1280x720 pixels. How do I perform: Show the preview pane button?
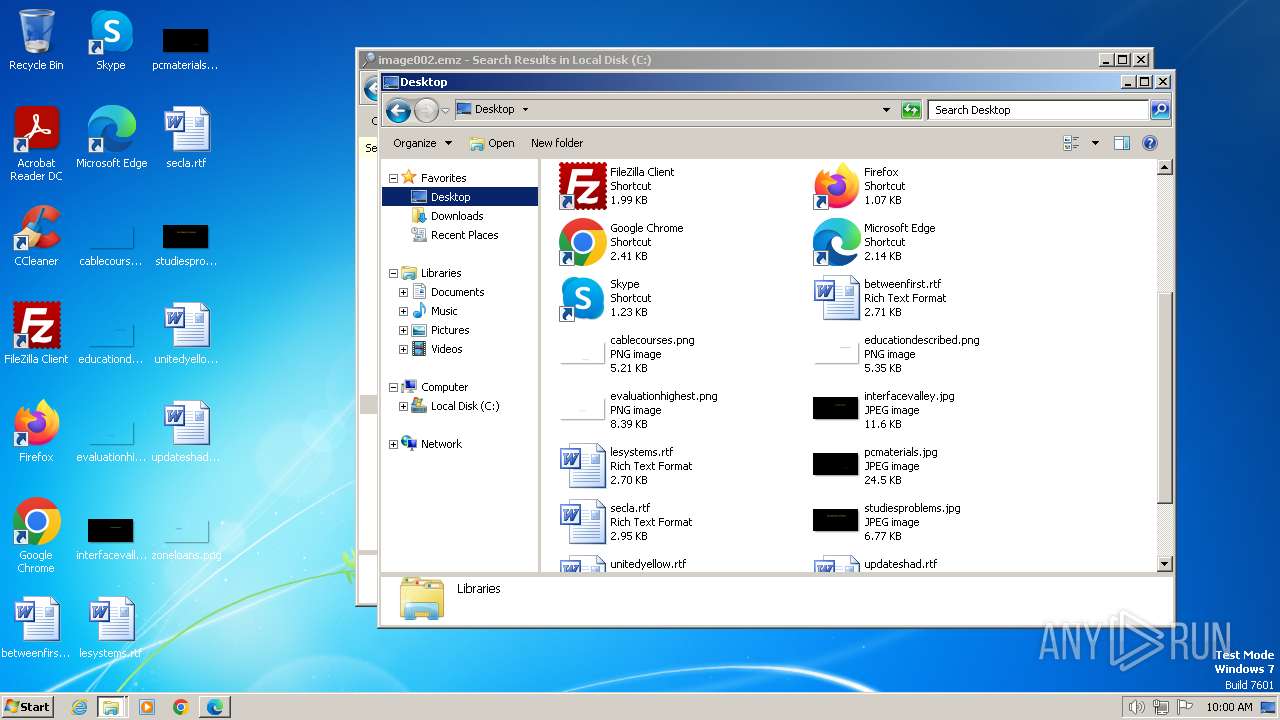click(1122, 143)
